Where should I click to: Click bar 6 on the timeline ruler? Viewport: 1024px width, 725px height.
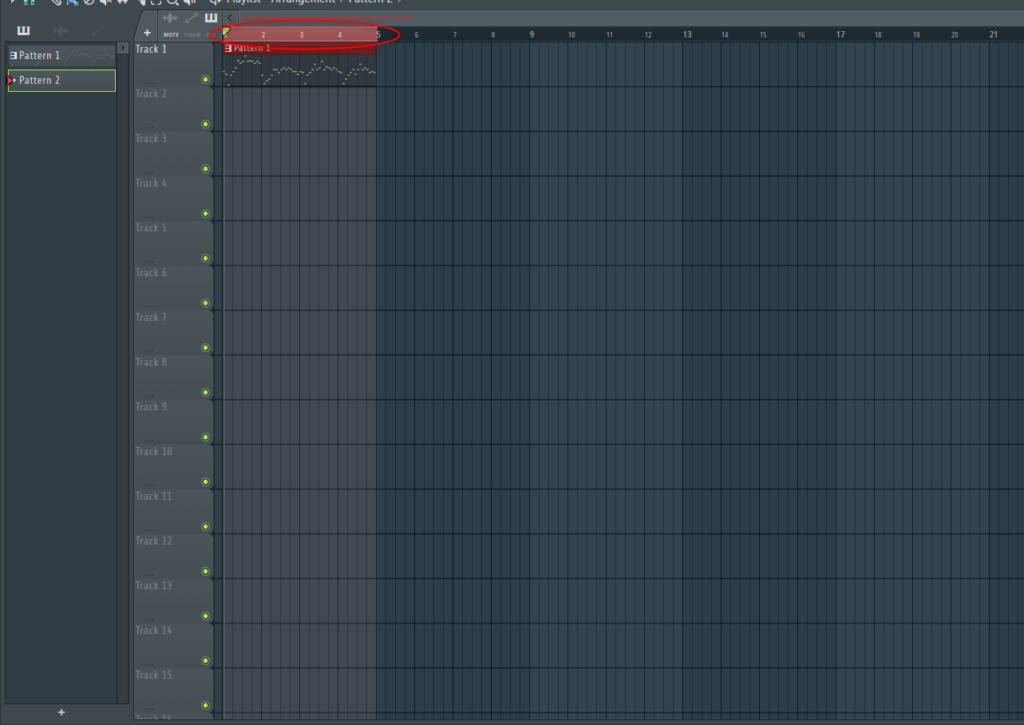click(417, 35)
